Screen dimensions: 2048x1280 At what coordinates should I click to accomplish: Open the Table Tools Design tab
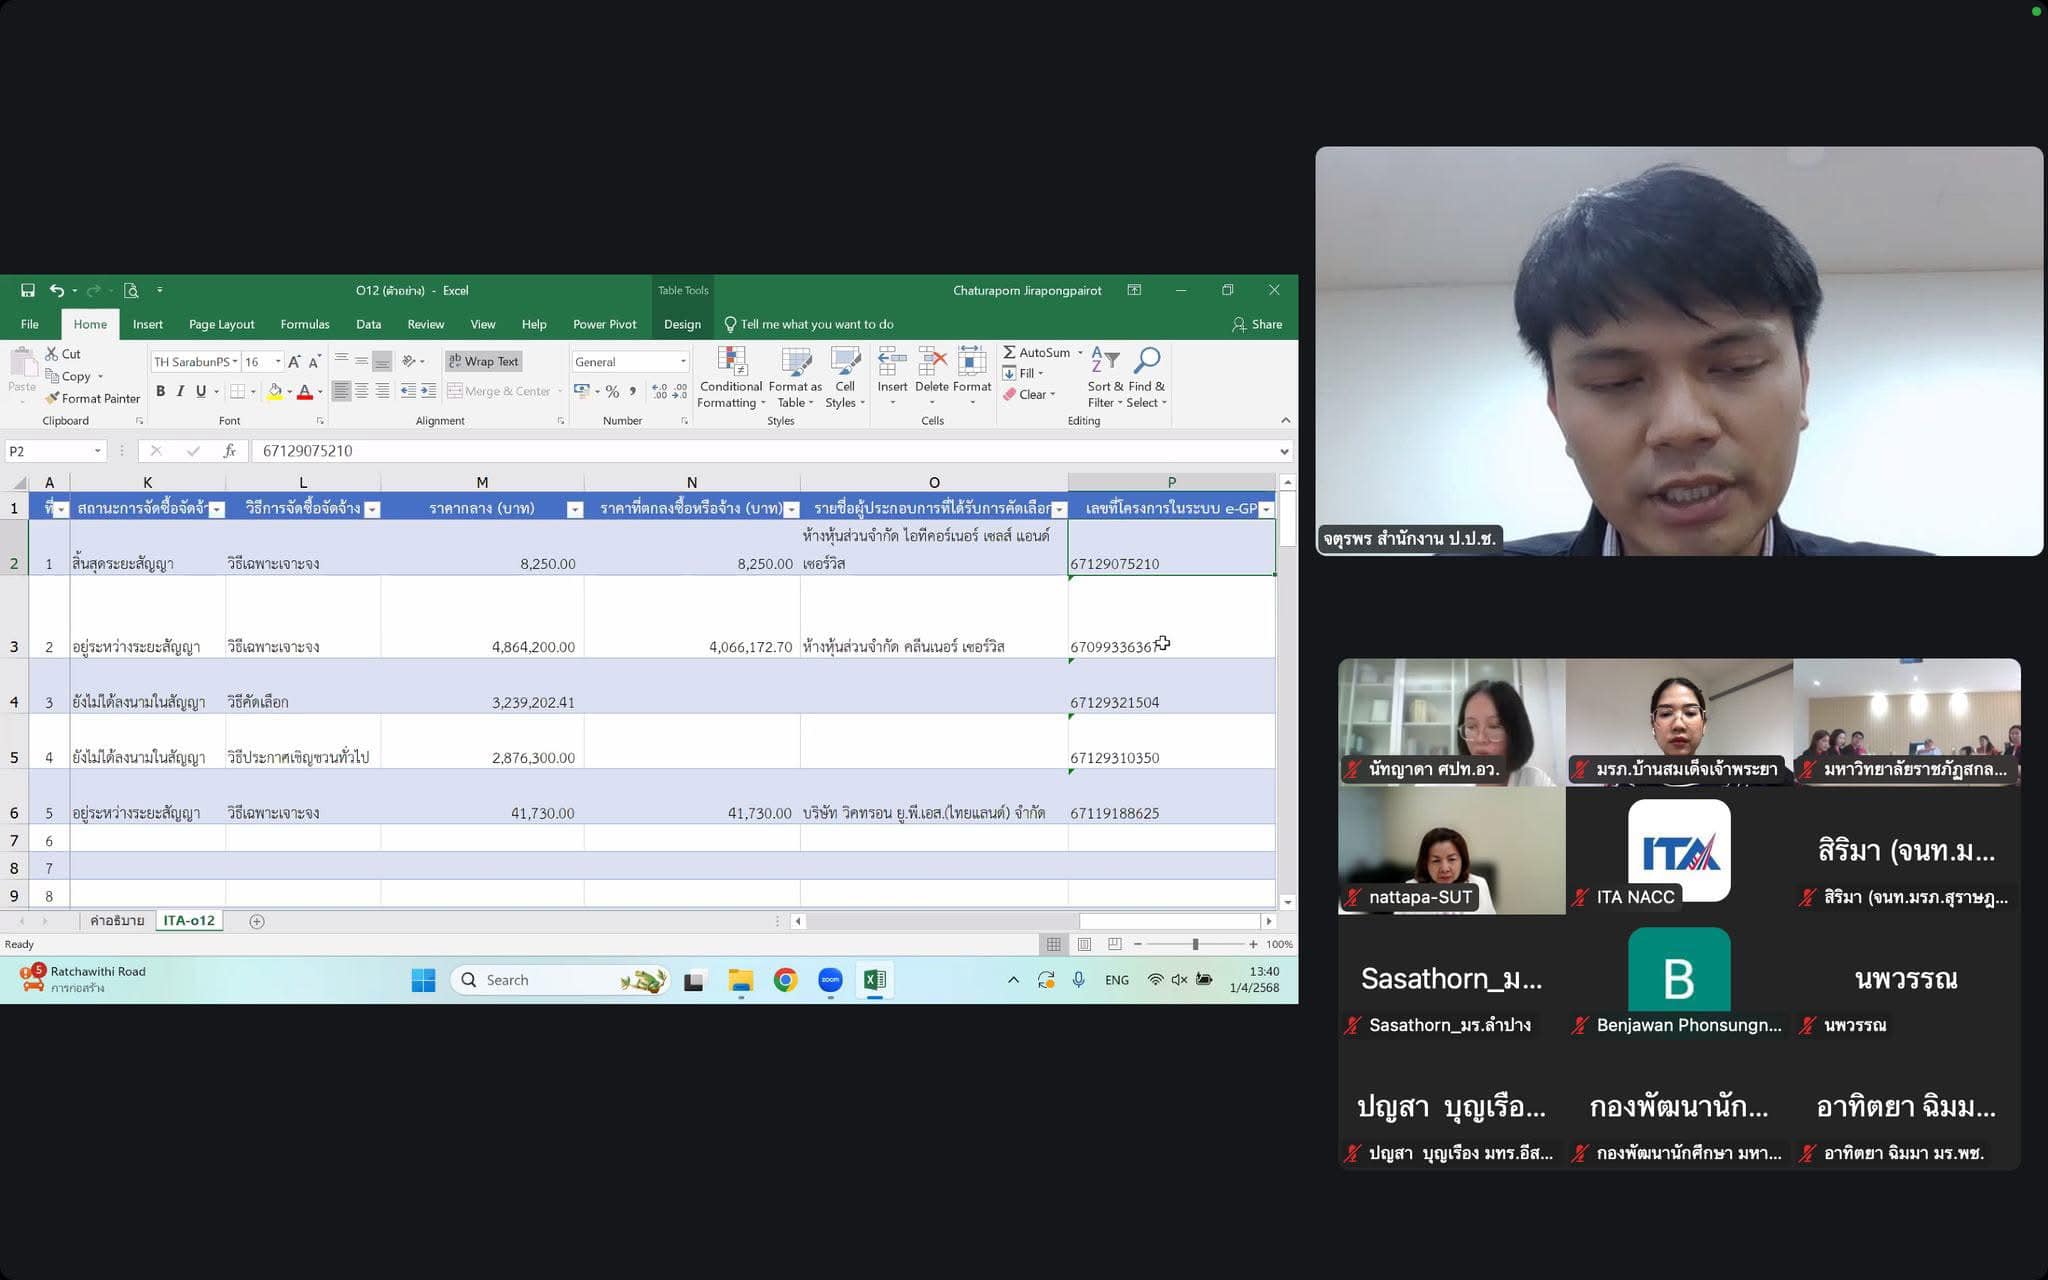point(682,324)
